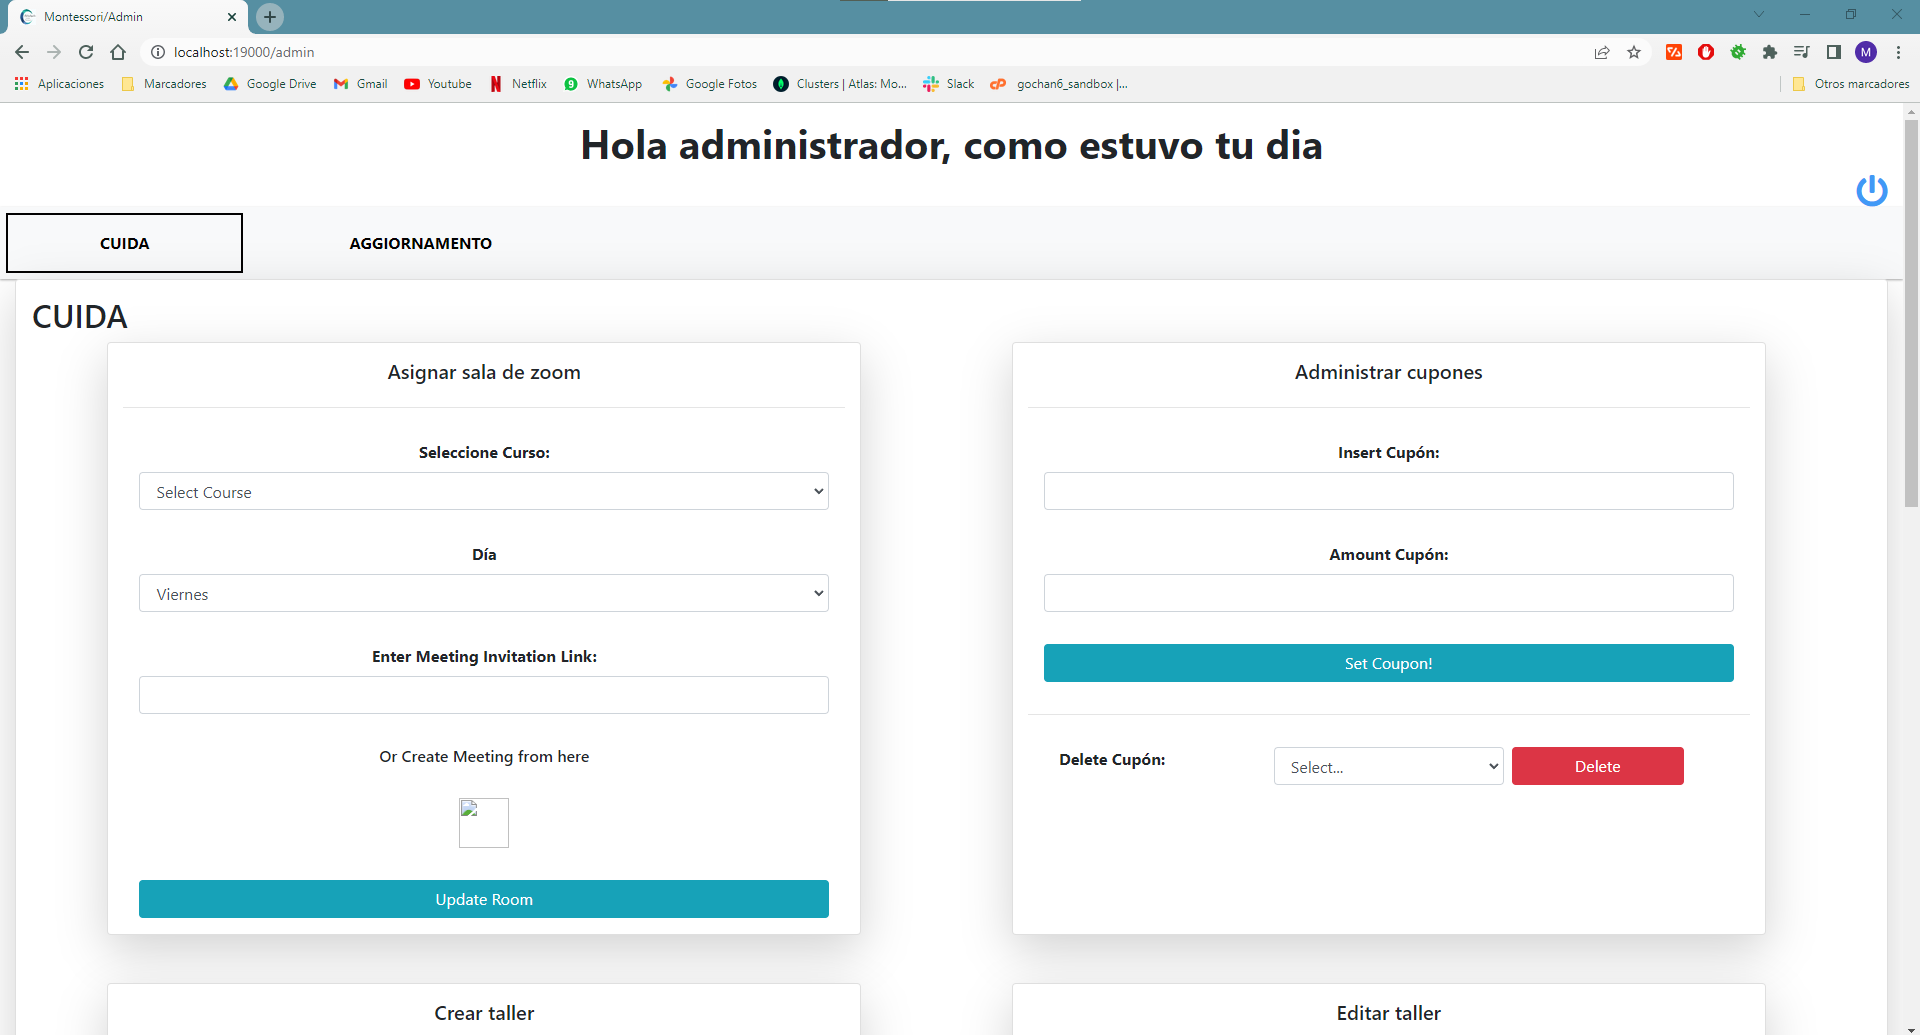Expand the Select Course dropdown
Viewport: 1920px width, 1035px height.
click(484, 492)
